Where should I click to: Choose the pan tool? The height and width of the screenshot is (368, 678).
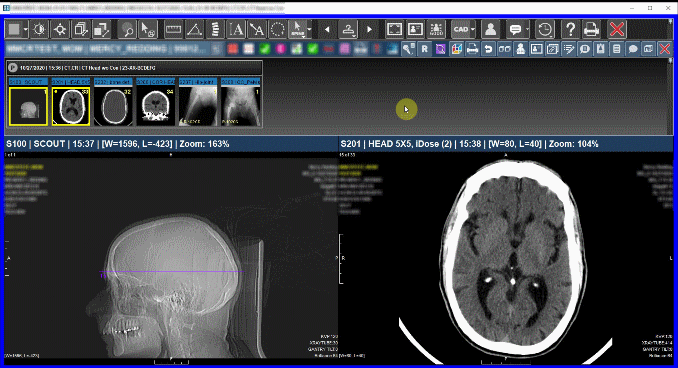pos(60,29)
